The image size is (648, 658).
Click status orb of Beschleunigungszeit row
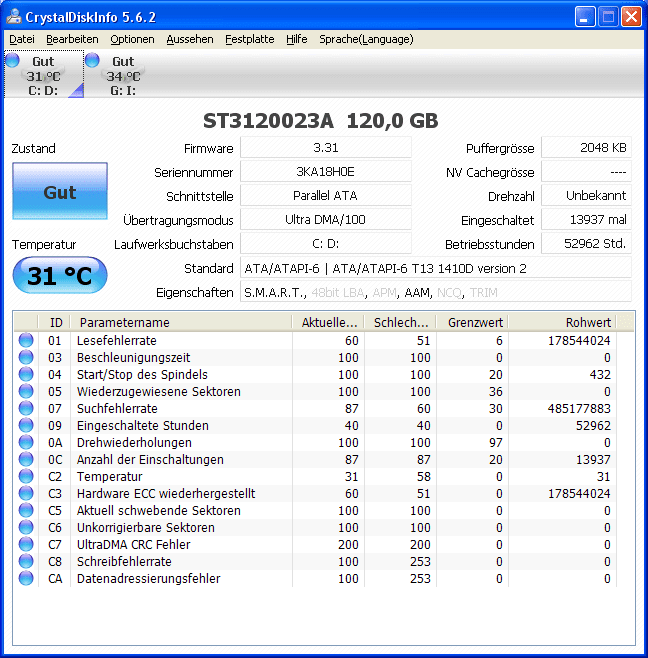pos(26,357)
